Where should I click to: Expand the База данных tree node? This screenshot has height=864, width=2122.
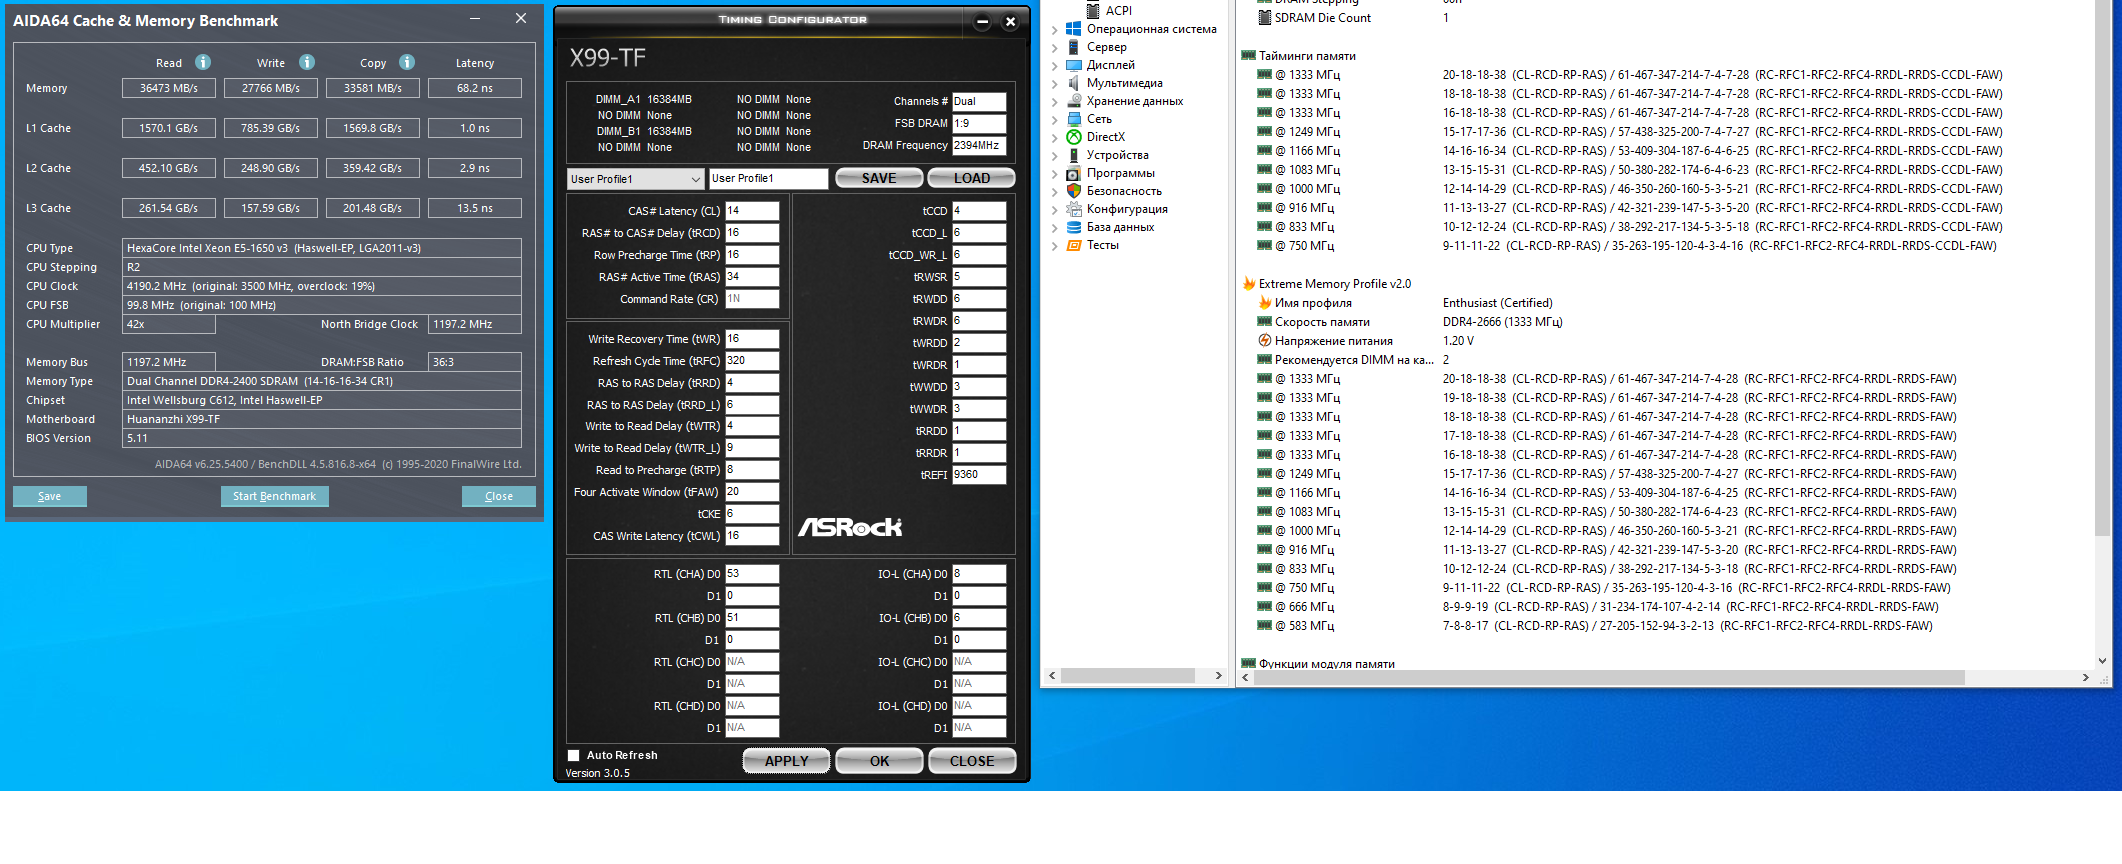click(1054, 228)
